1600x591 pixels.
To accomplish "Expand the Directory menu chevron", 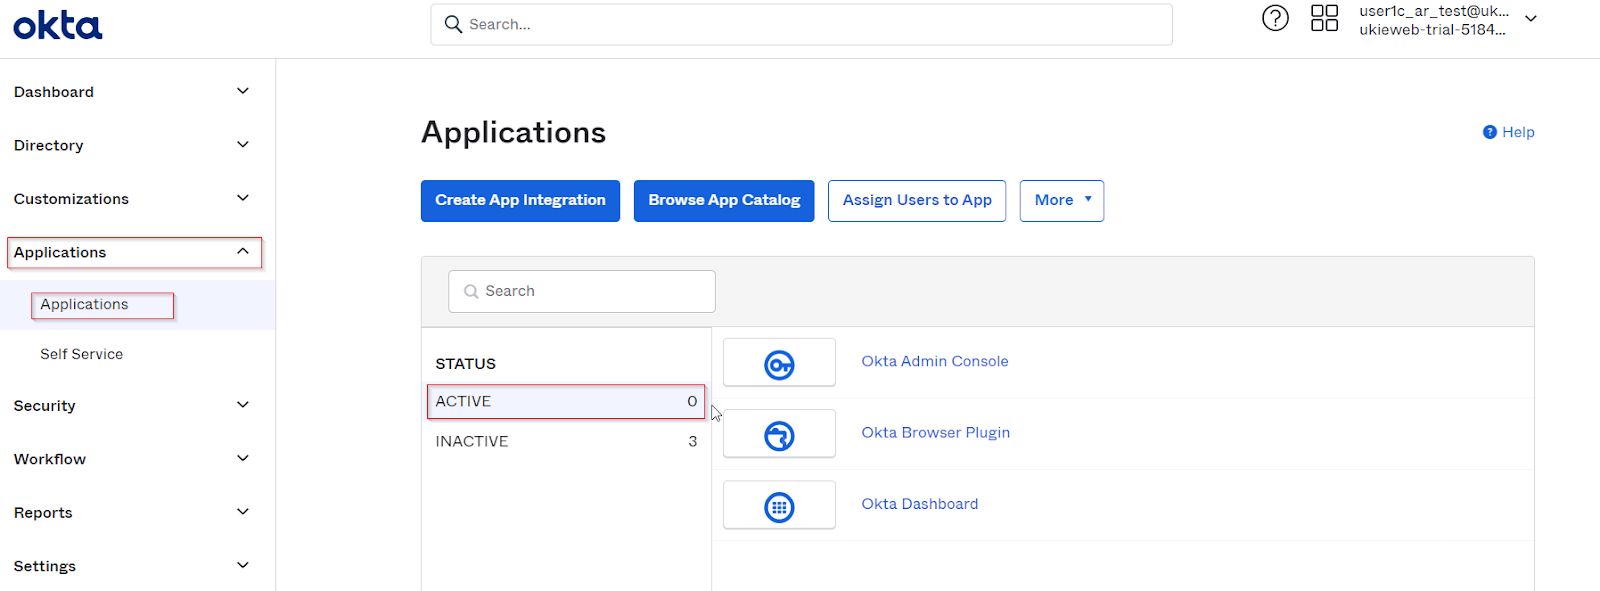I will coord(243,144).
